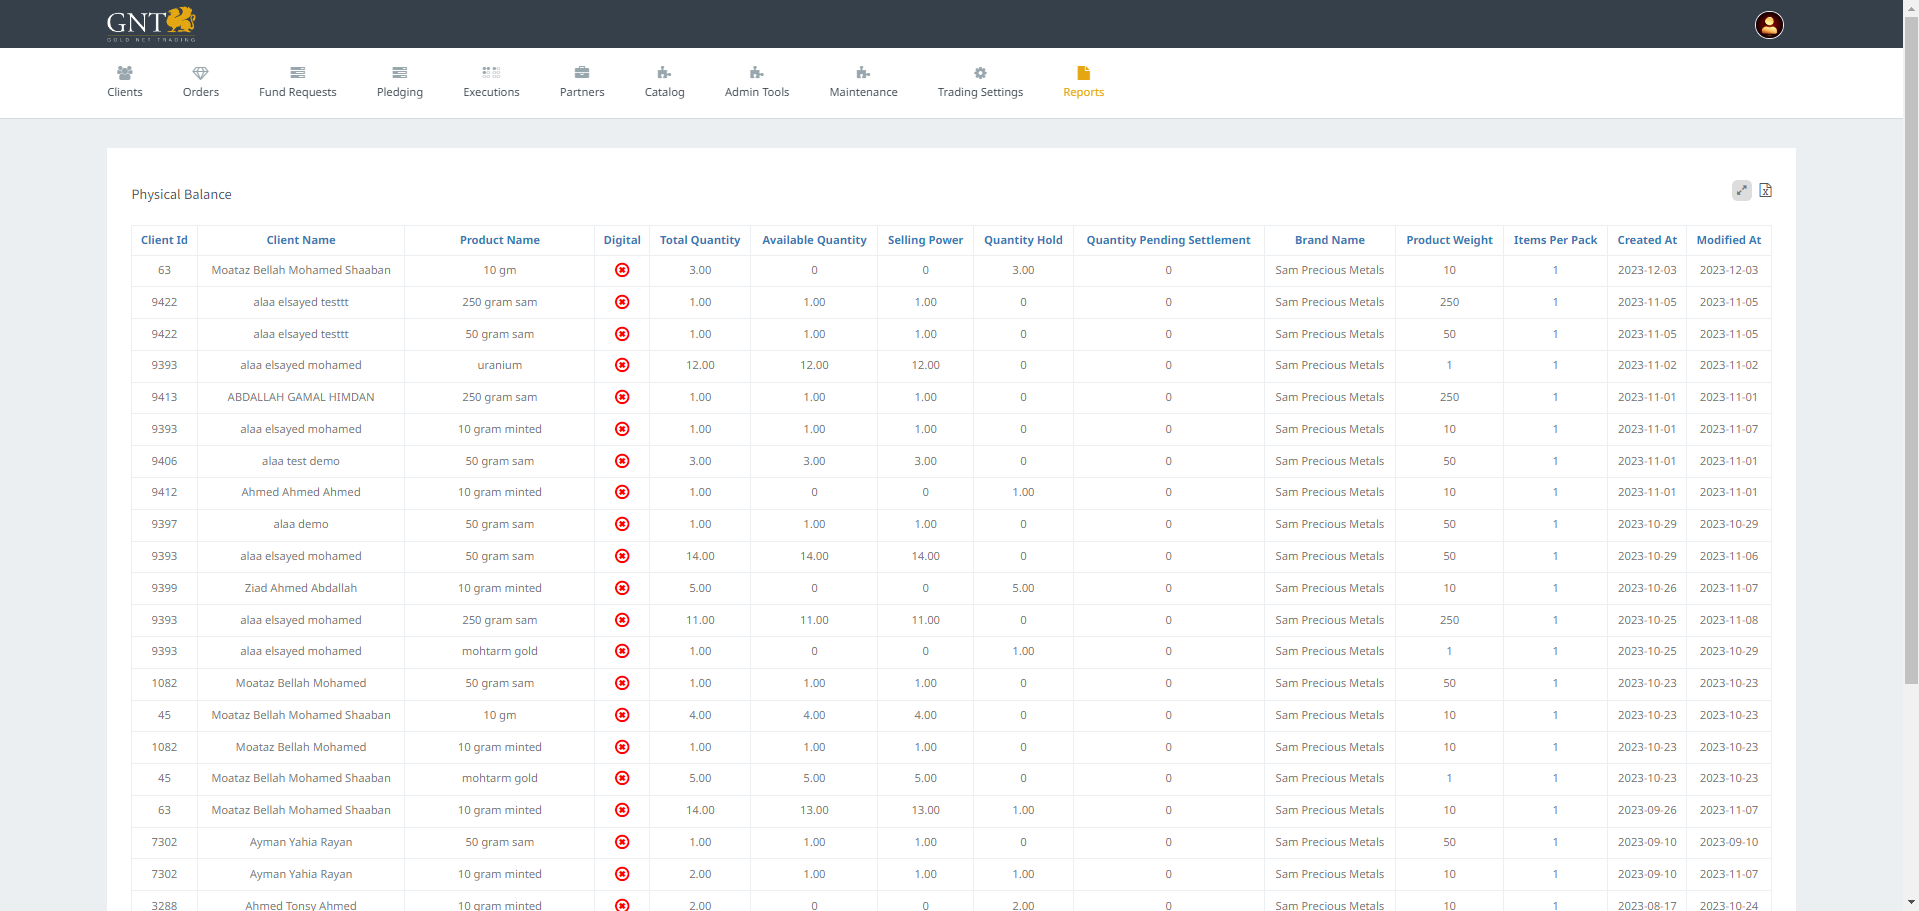
Task: Click the Trading Settings gear icon
Action: 980,73
